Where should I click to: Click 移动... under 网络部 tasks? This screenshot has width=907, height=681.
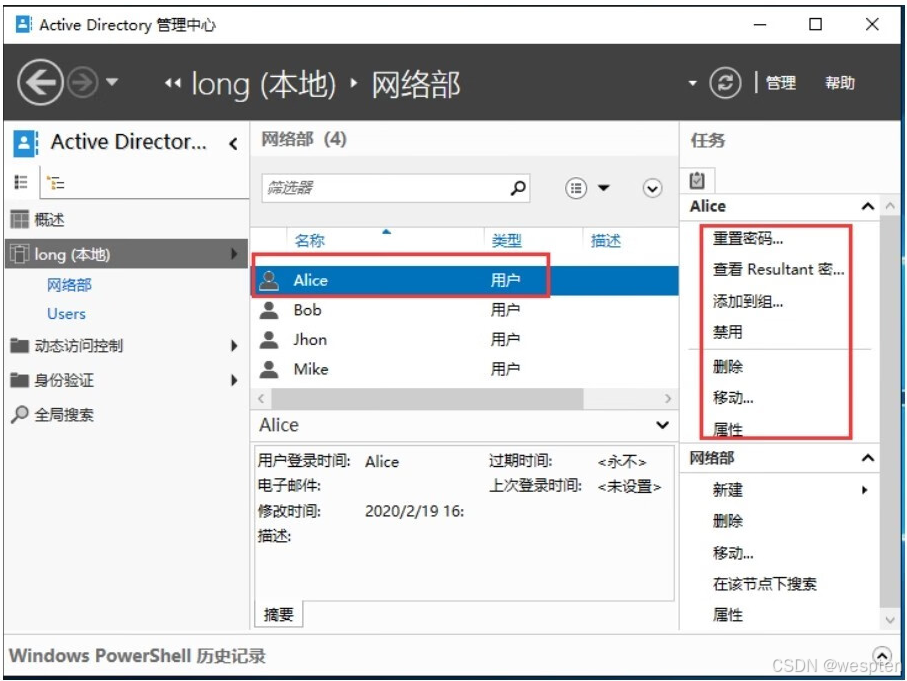[733, 553]
